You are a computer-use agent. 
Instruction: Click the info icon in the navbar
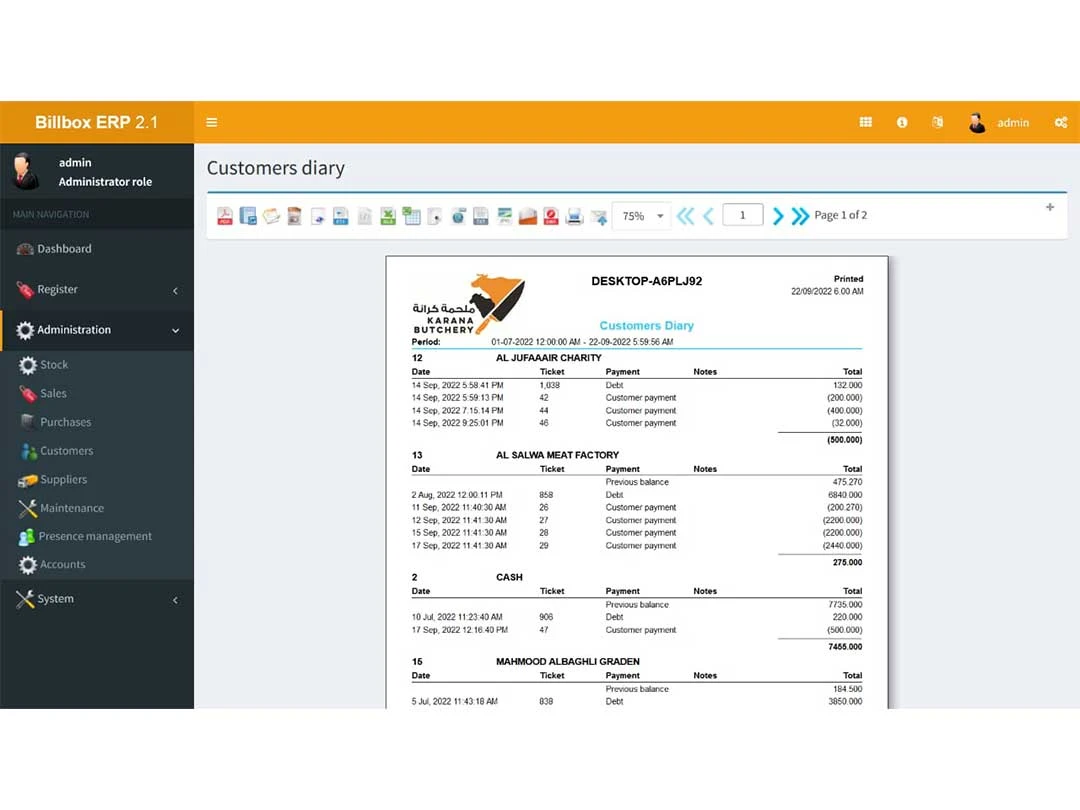pyautogui.click(x=902, y=122)
